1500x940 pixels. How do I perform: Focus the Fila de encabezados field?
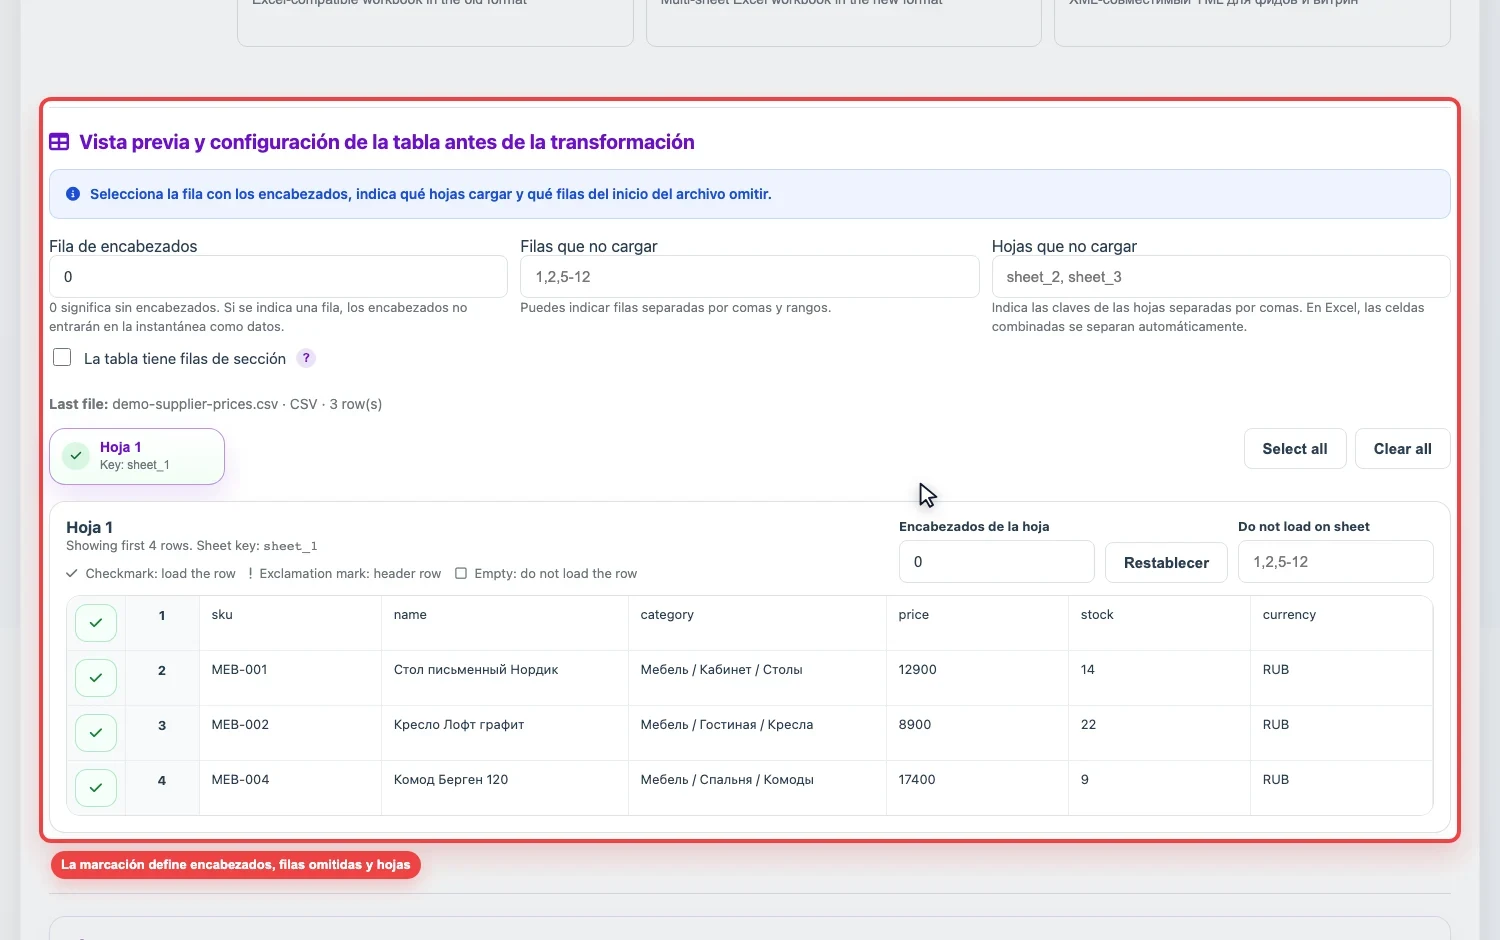(x=278, y=276)
